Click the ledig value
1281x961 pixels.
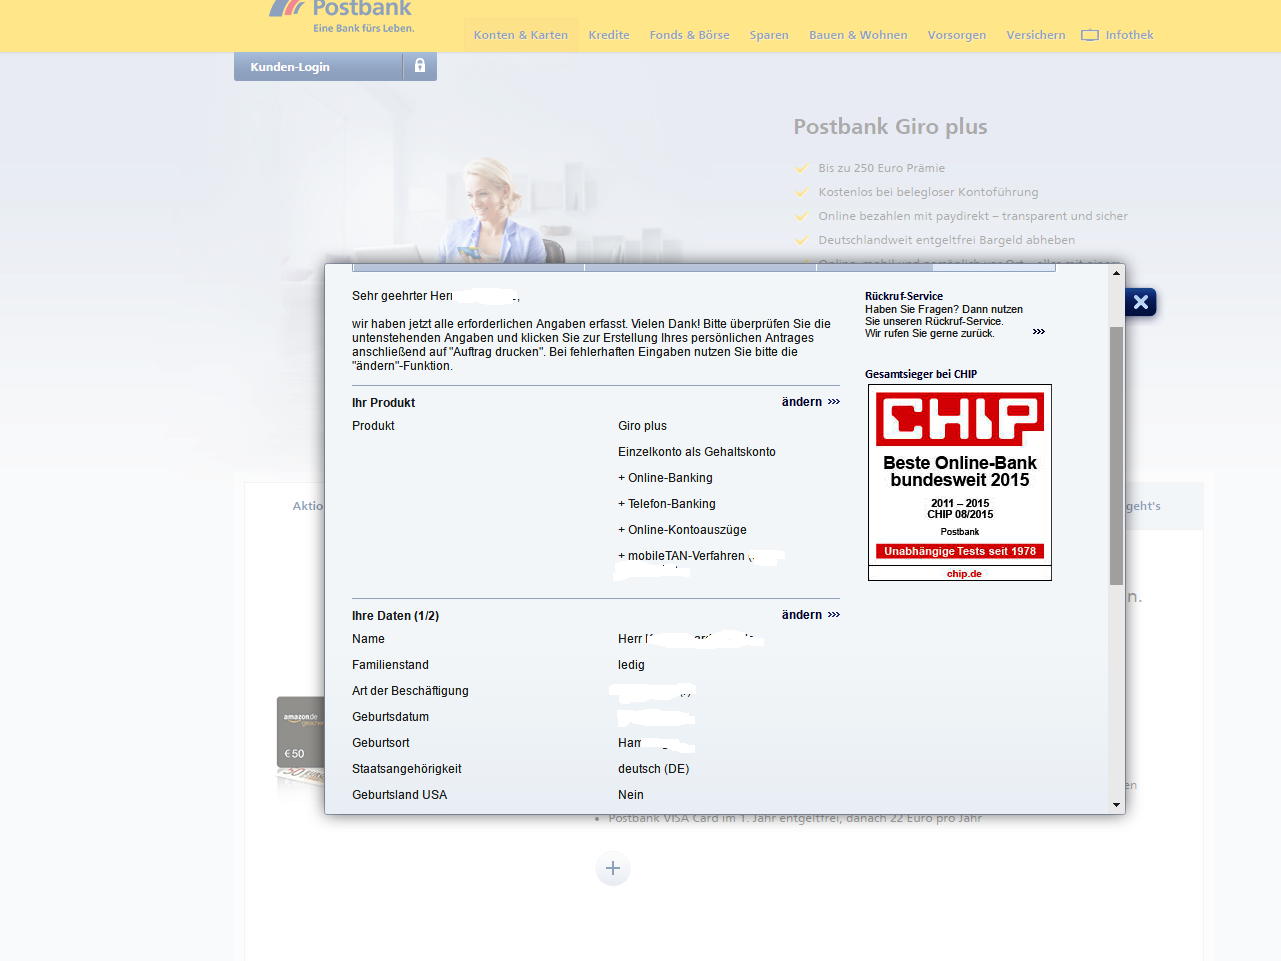[x=631, y=665]
